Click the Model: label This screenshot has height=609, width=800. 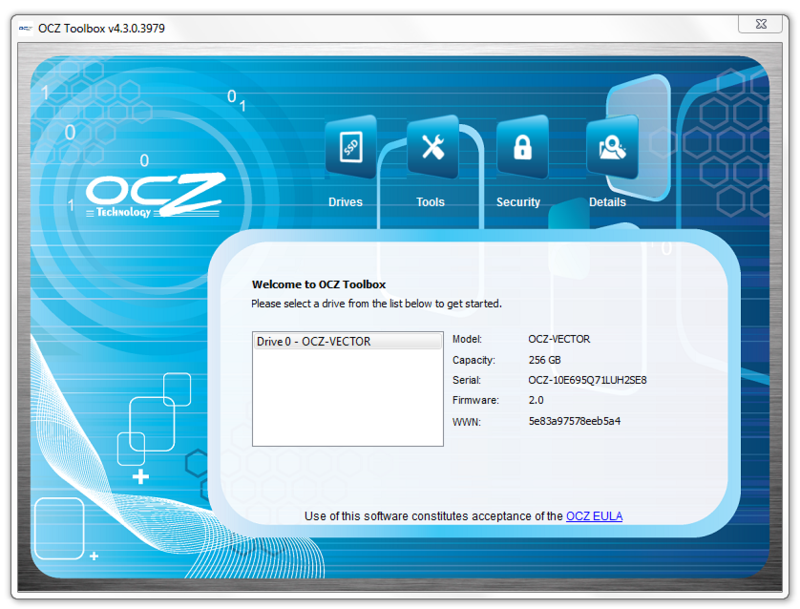point(467,339)
